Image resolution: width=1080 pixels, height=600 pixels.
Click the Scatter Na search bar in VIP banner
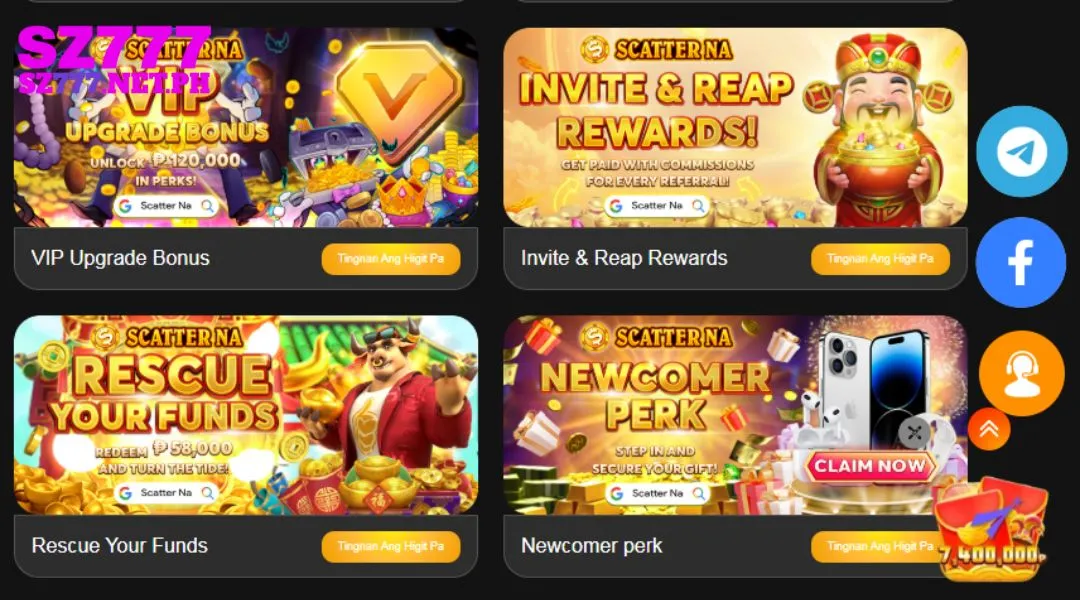166,205
